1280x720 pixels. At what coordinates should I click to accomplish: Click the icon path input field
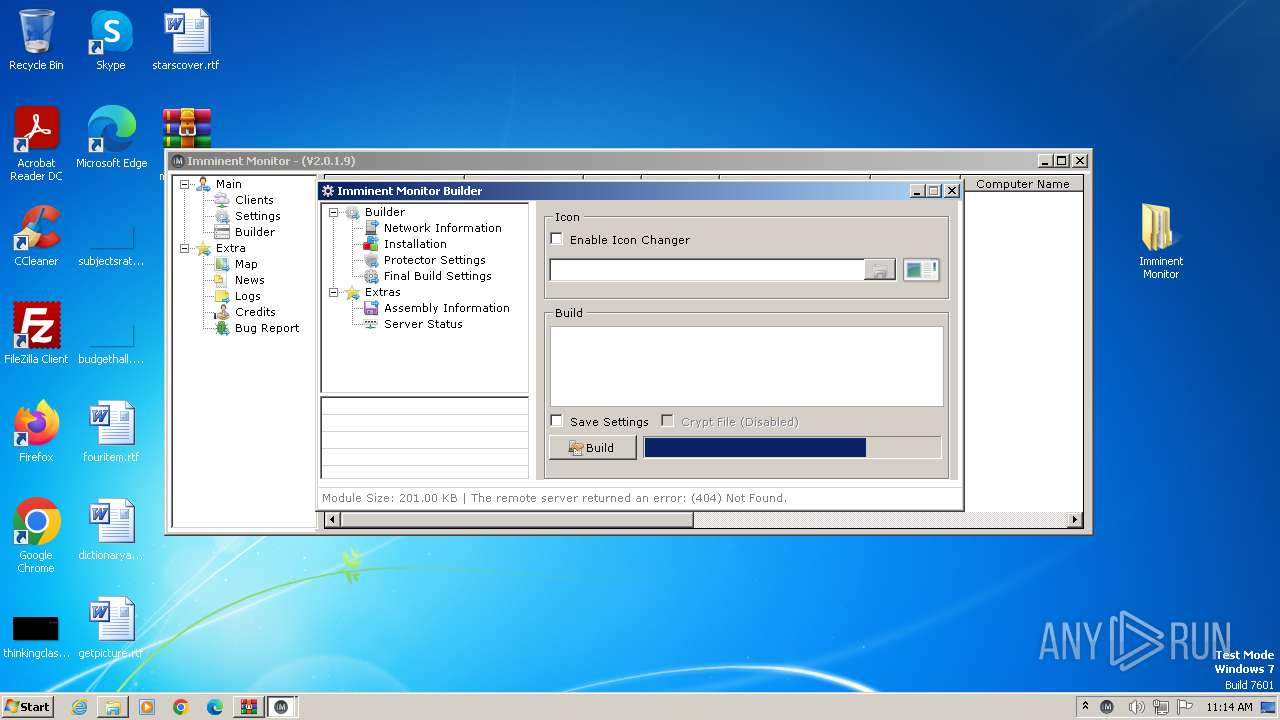707,269
